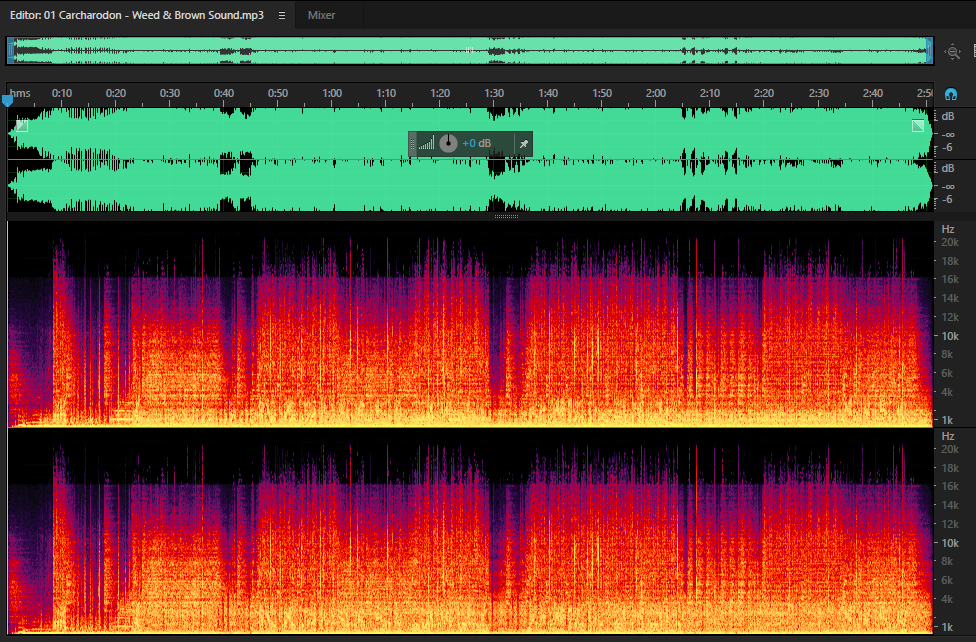This screenshot has height=642, width=976.
Task: Click the 2:20 mark on the timeline ruler
Action: (764, 93)
